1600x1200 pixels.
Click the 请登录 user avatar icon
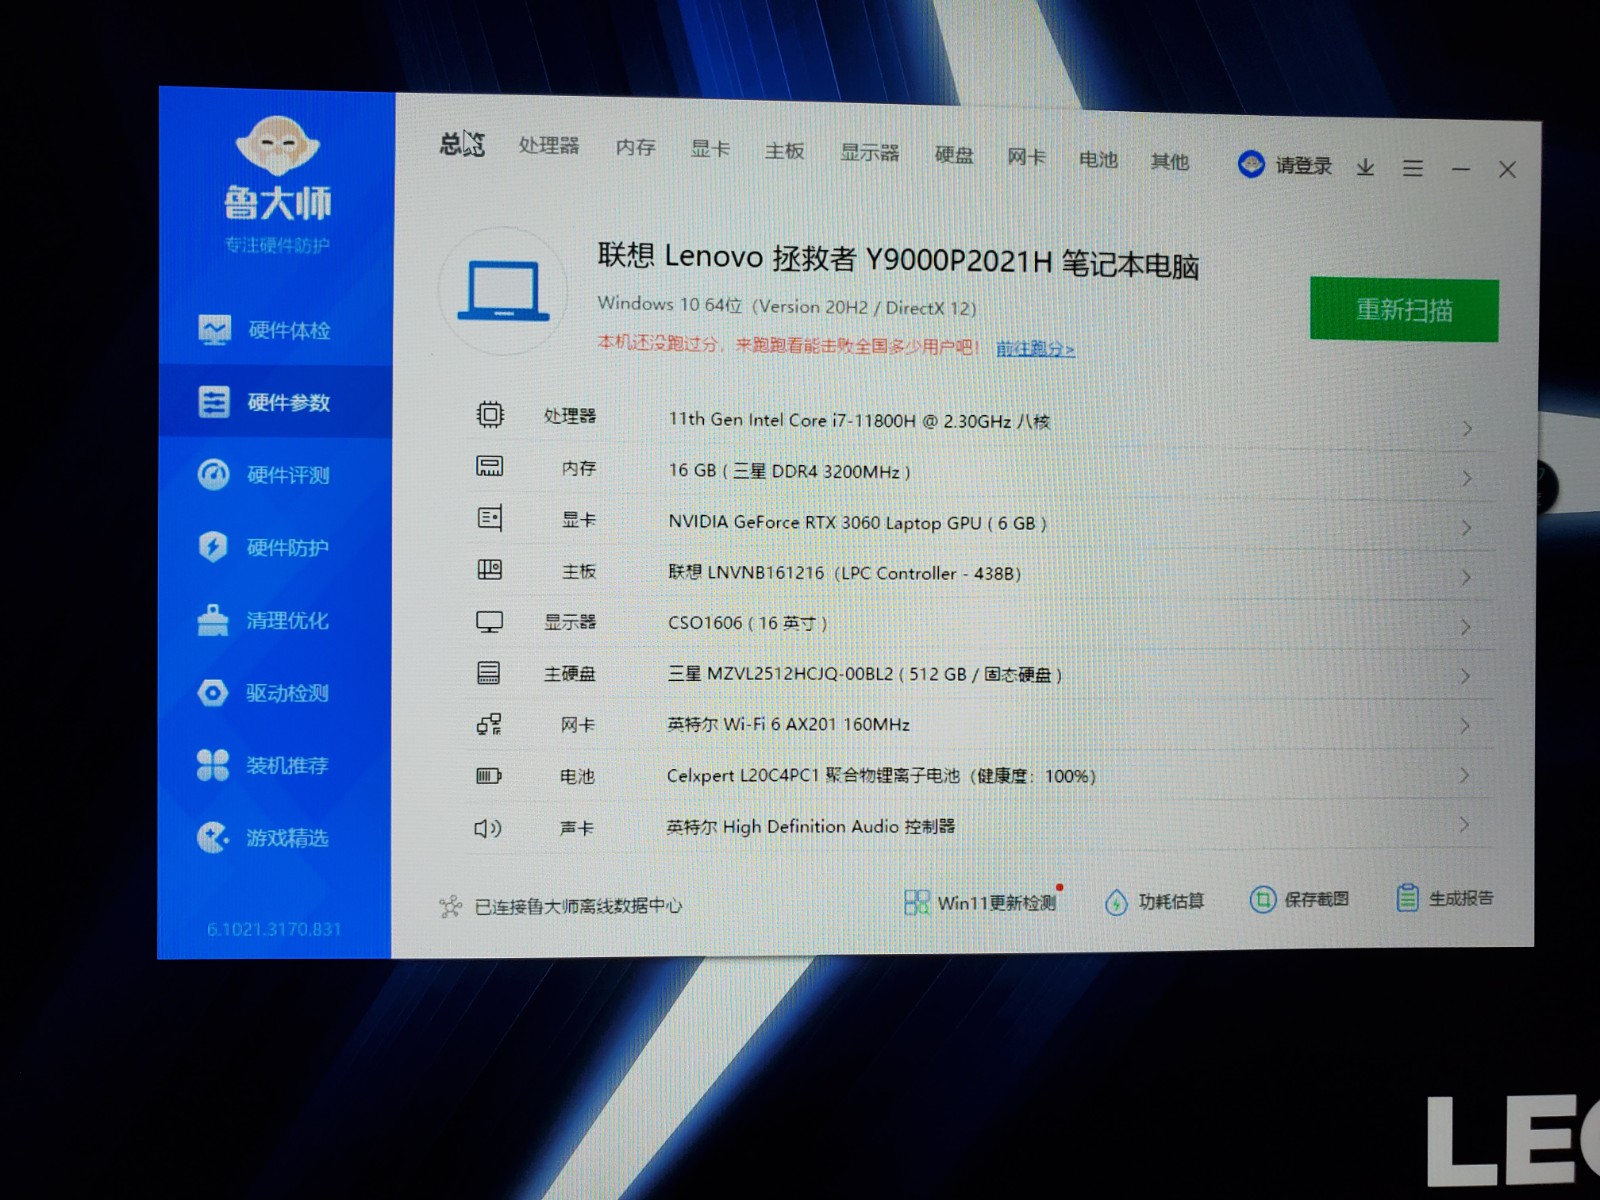(1251, 164)
